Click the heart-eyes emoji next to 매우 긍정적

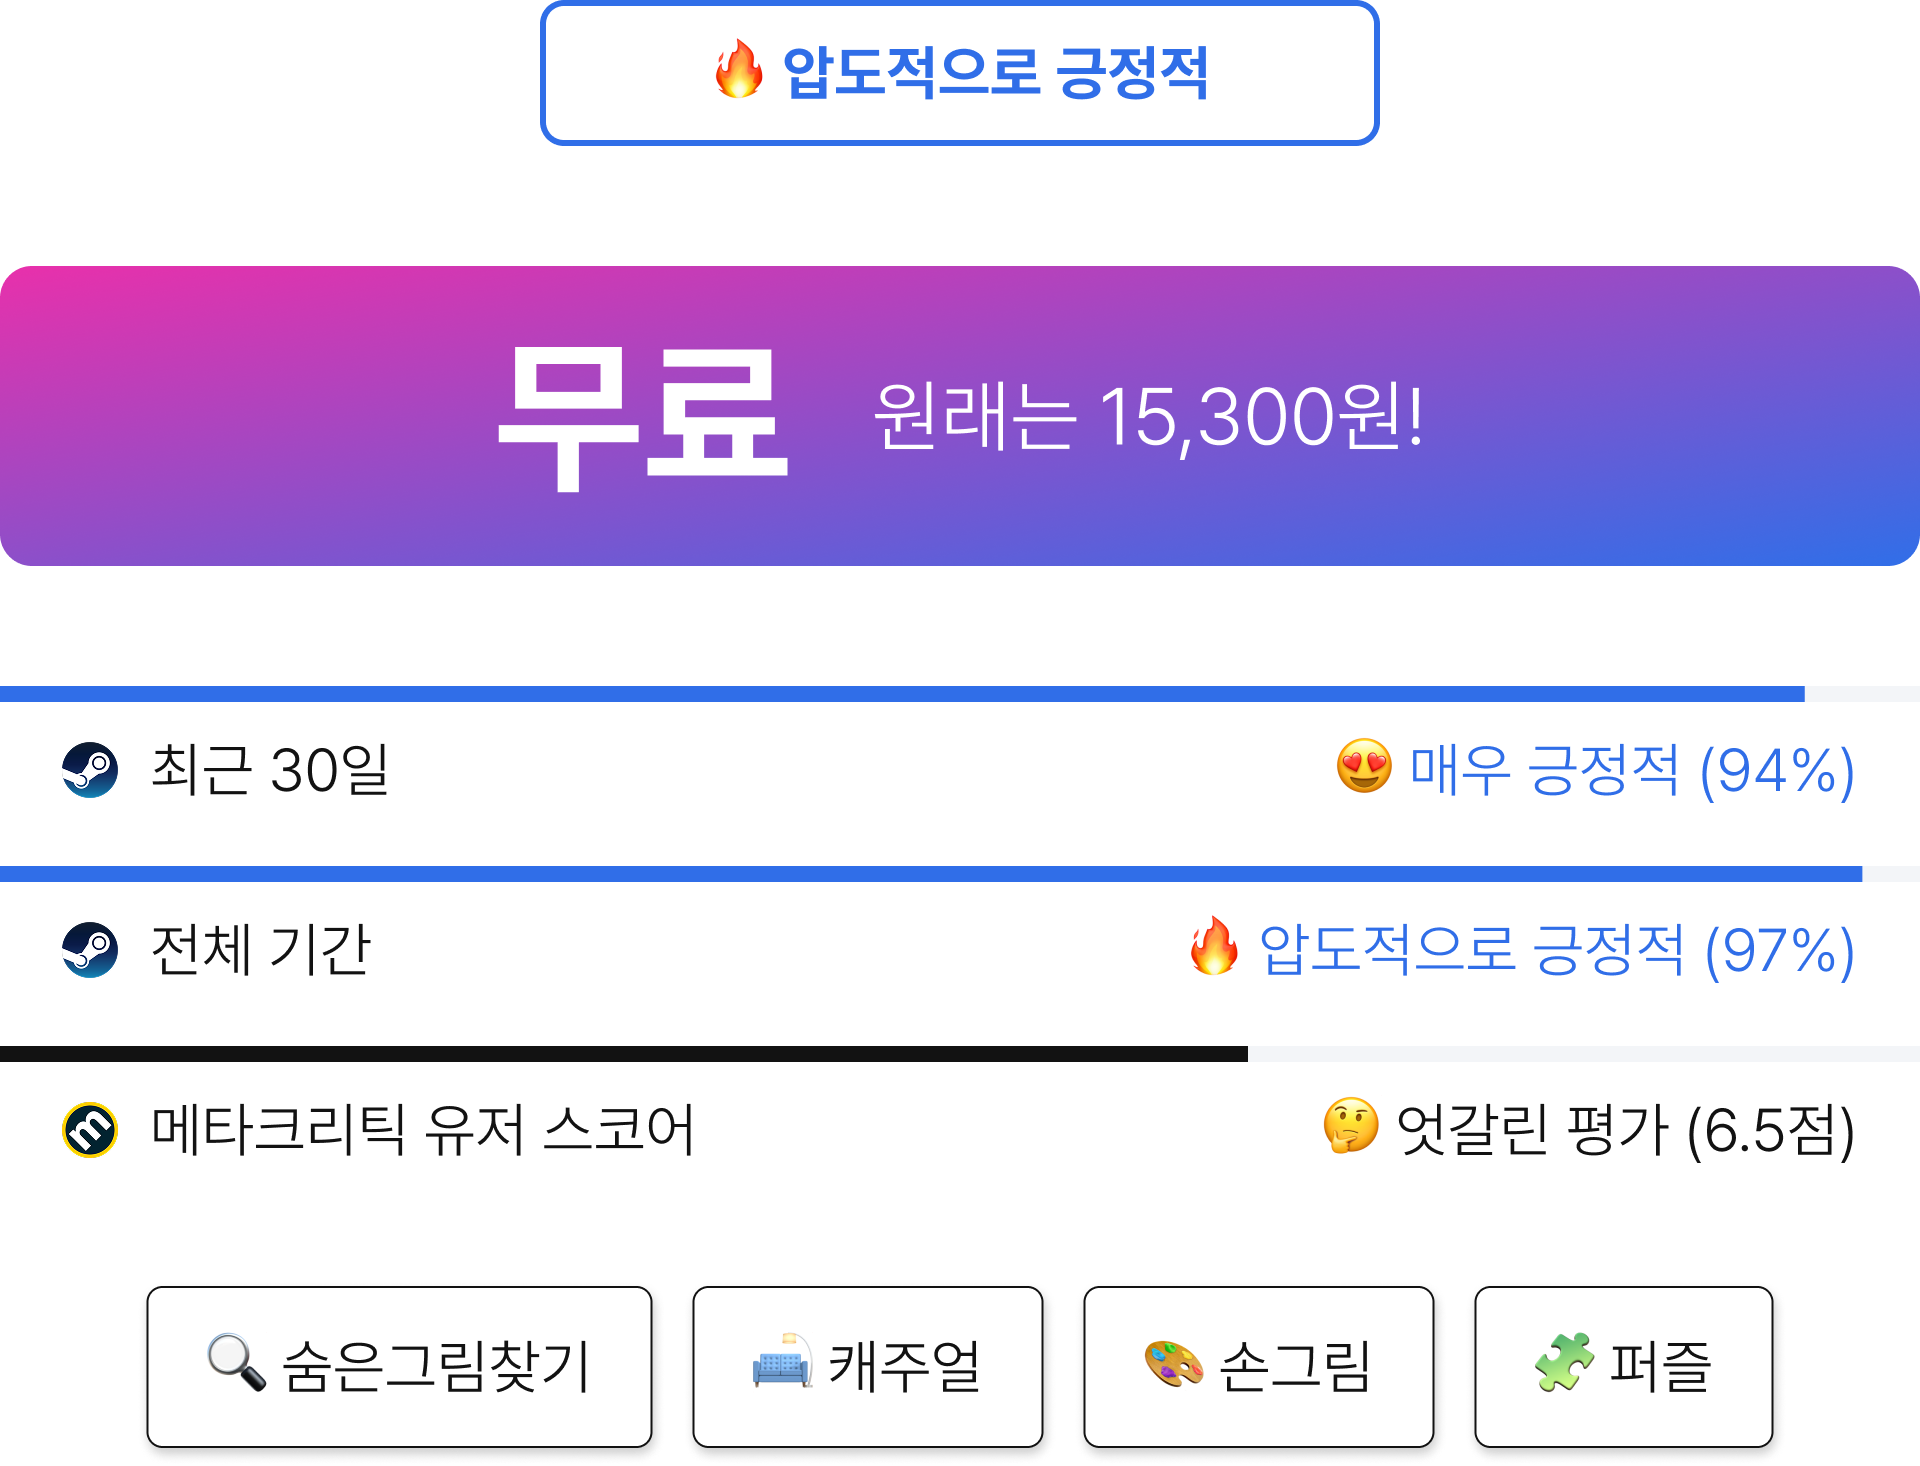[1364, 767]
